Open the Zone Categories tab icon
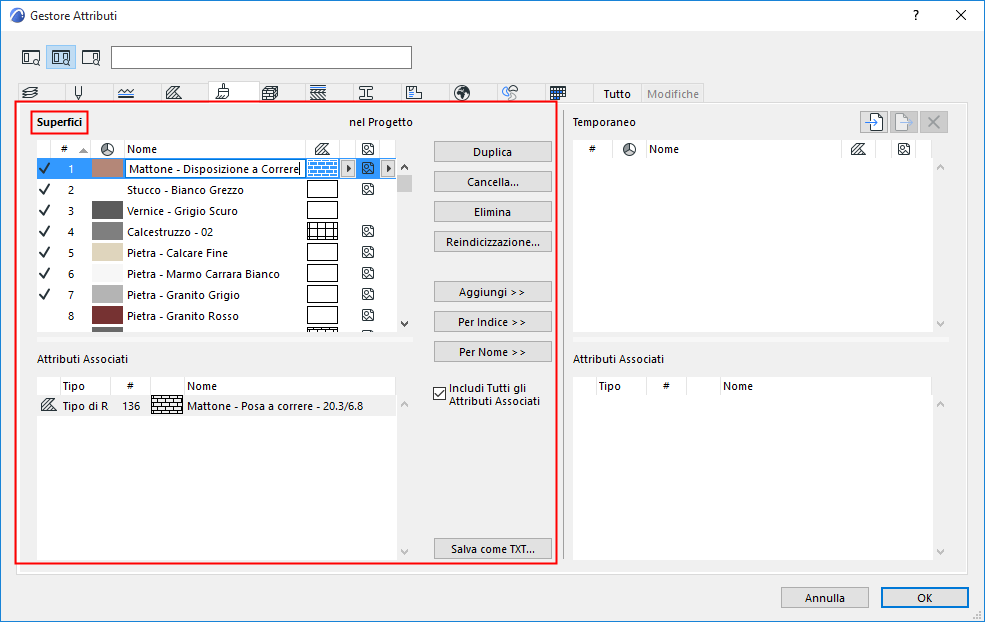This screenshot has width=985, height=622. point(414,93)
